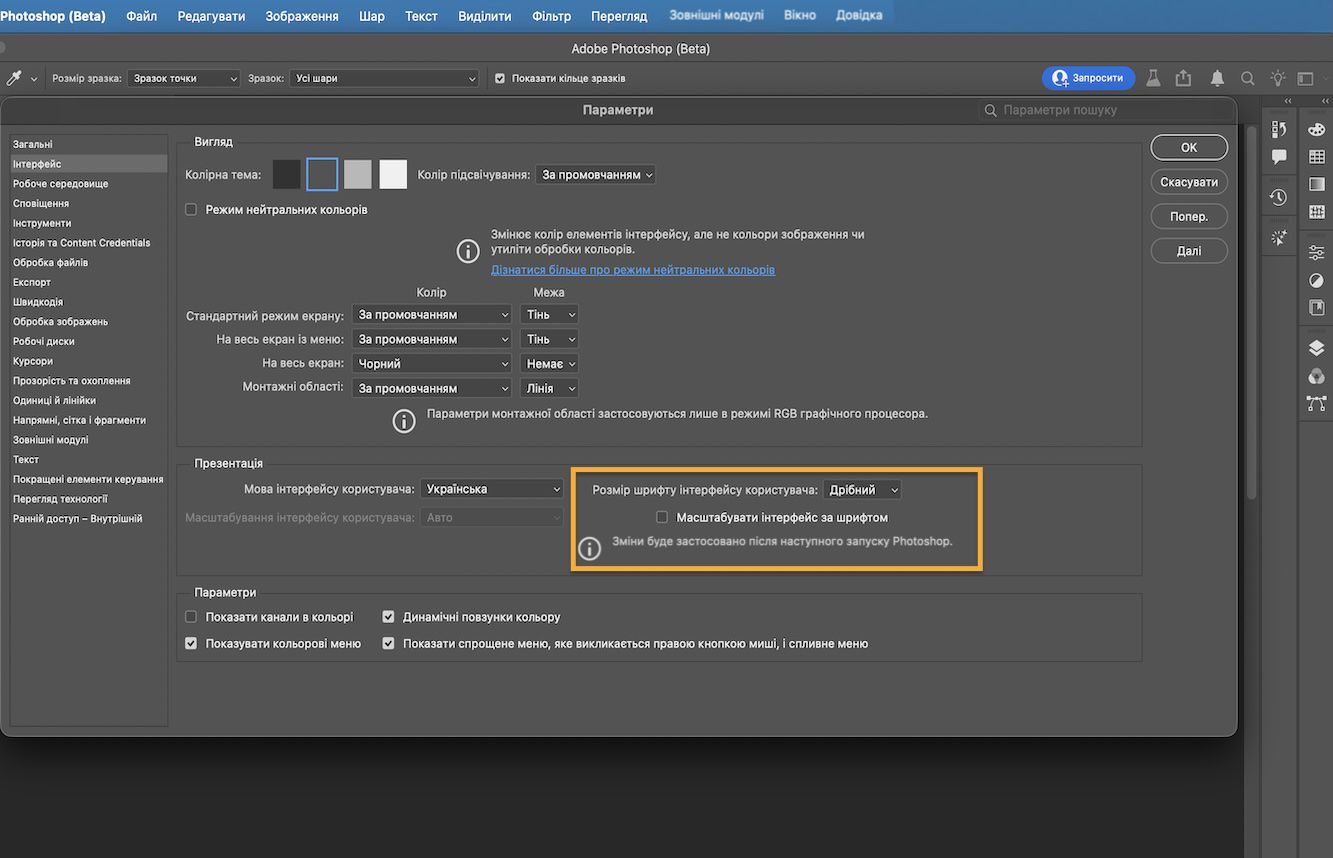Open the History panel
This screenshot has height=858, width=1333.
1278,197
